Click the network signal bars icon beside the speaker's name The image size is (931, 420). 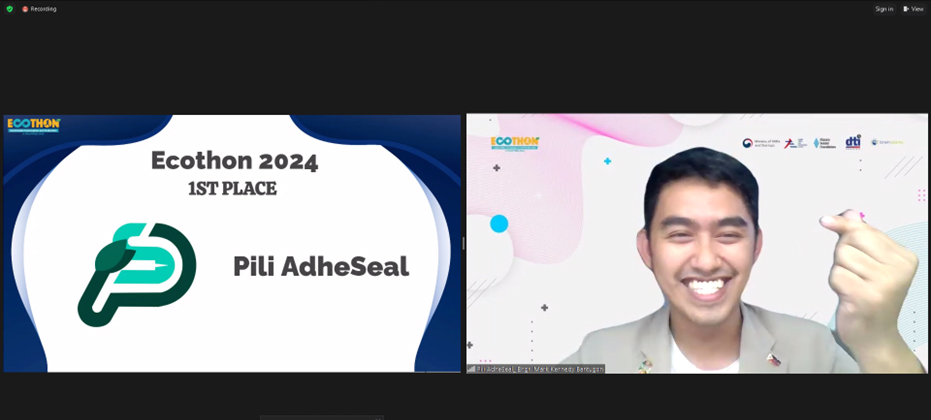(472, 369)
